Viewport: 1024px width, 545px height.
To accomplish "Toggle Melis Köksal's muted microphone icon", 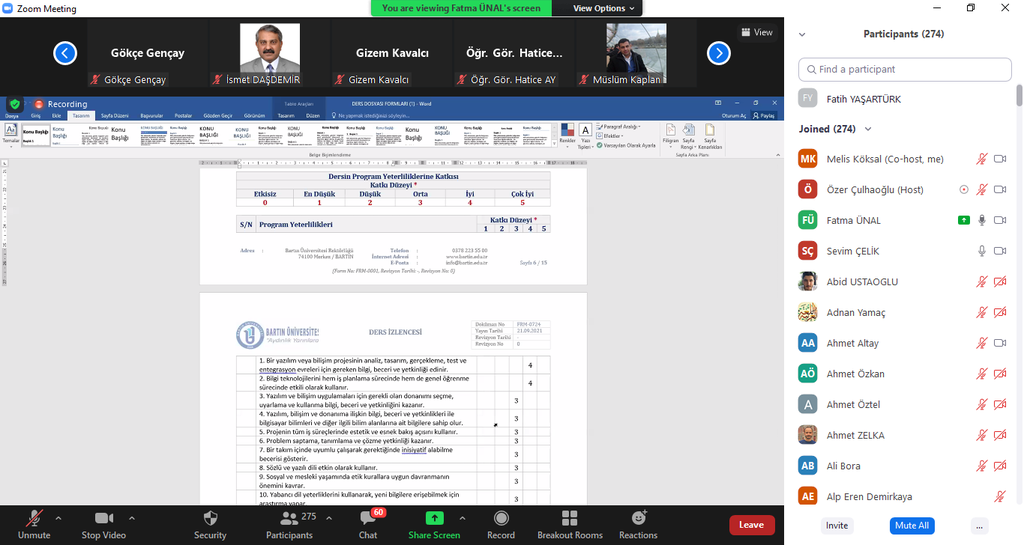I will pos(982,159).
